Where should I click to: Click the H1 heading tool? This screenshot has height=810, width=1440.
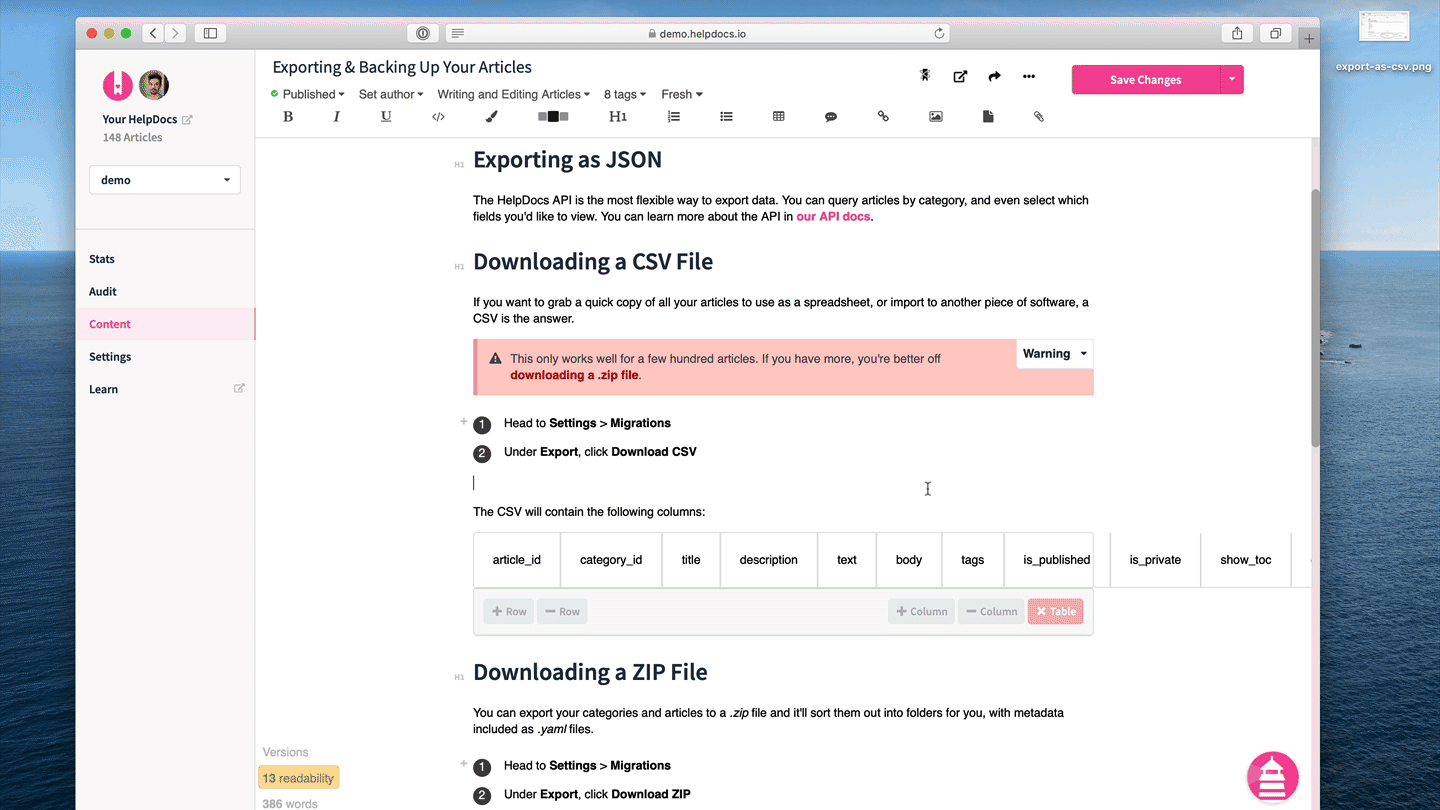pyautogui.click(x=618, y=117)
